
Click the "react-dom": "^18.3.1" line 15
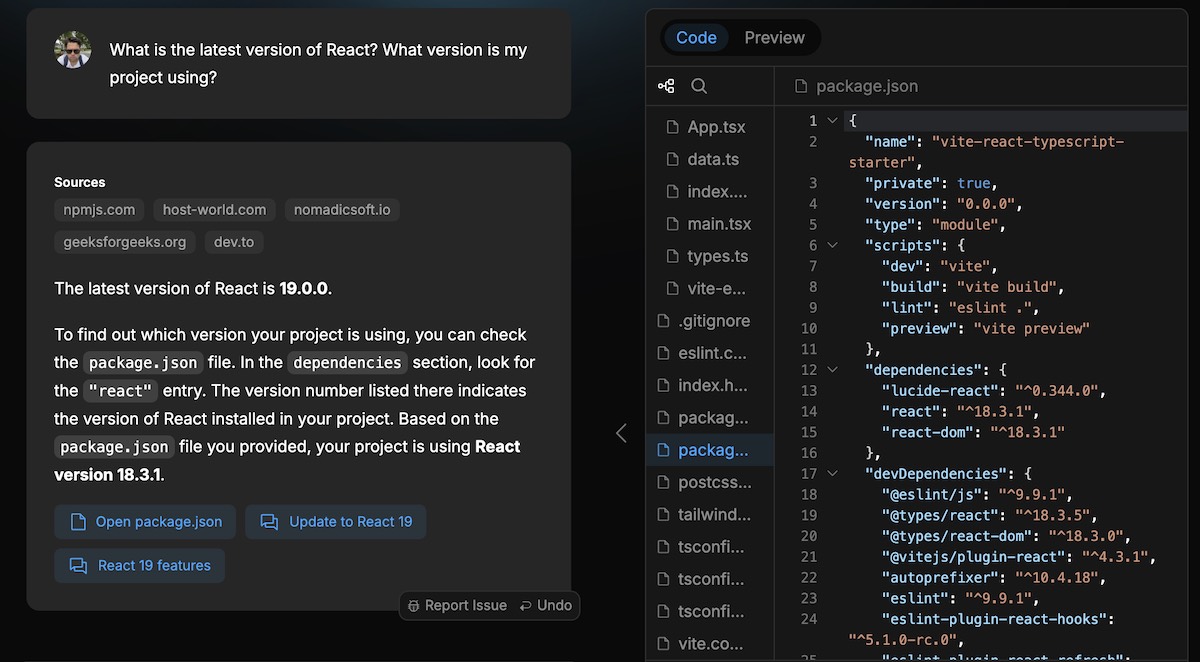973,432
